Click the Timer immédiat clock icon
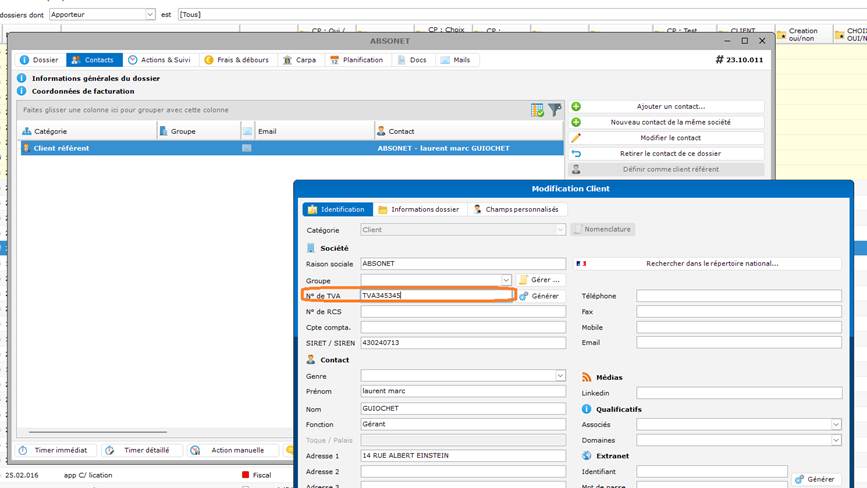The width and height of the screenshot is (867, 488). (24, 450)
